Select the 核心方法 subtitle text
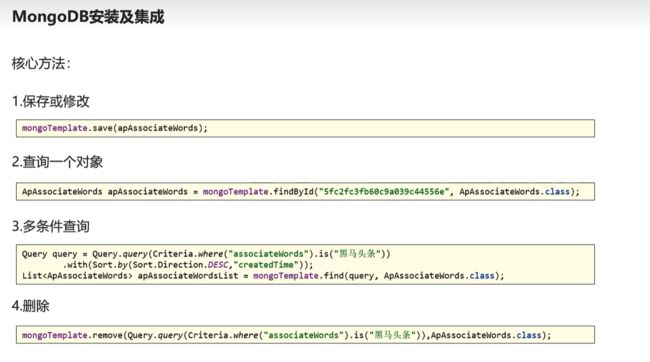Image resolution: width=650 pixels, height=362 pixels. pyautogui.click(x=41, y=64)
